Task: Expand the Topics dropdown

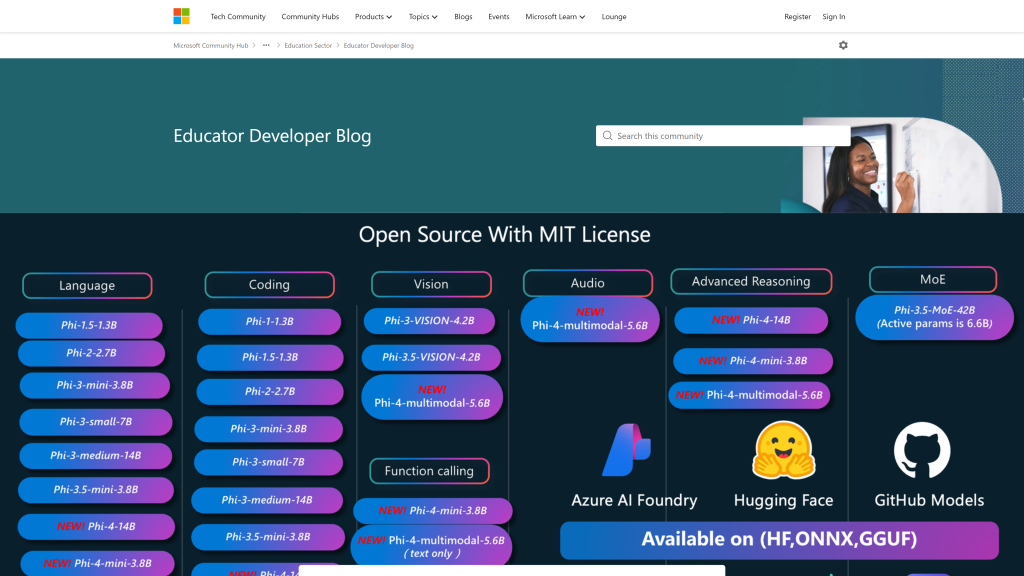Action: [423, 16]
